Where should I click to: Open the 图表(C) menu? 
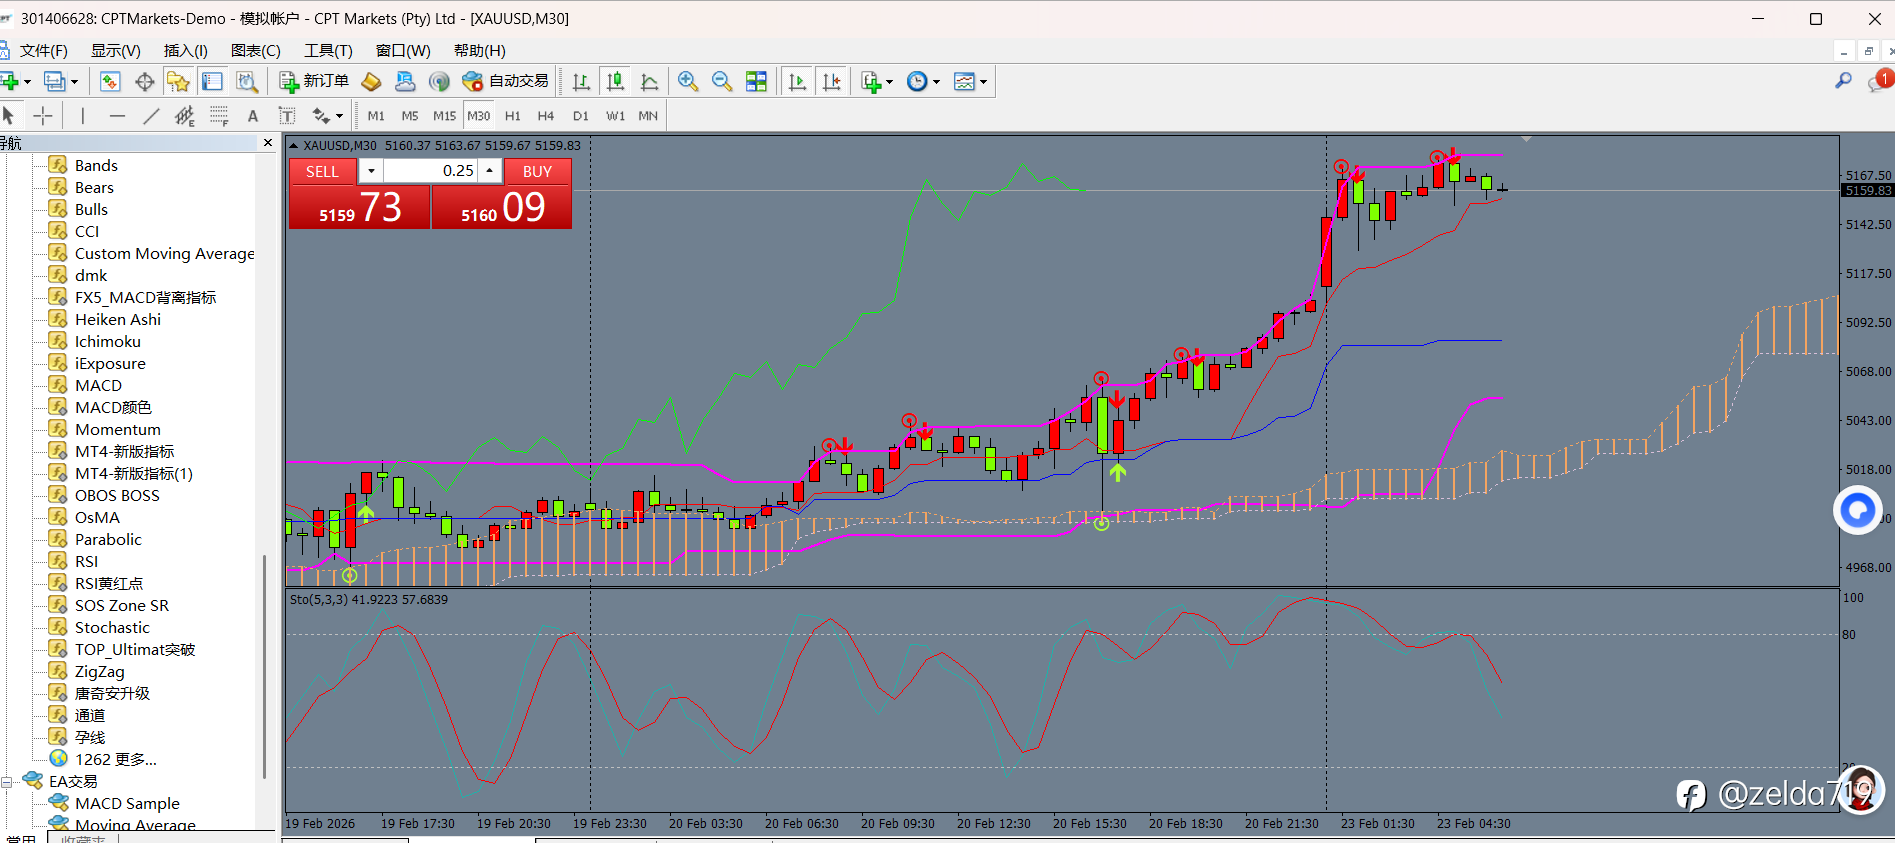pyautogui.click(x=255, y=51)
